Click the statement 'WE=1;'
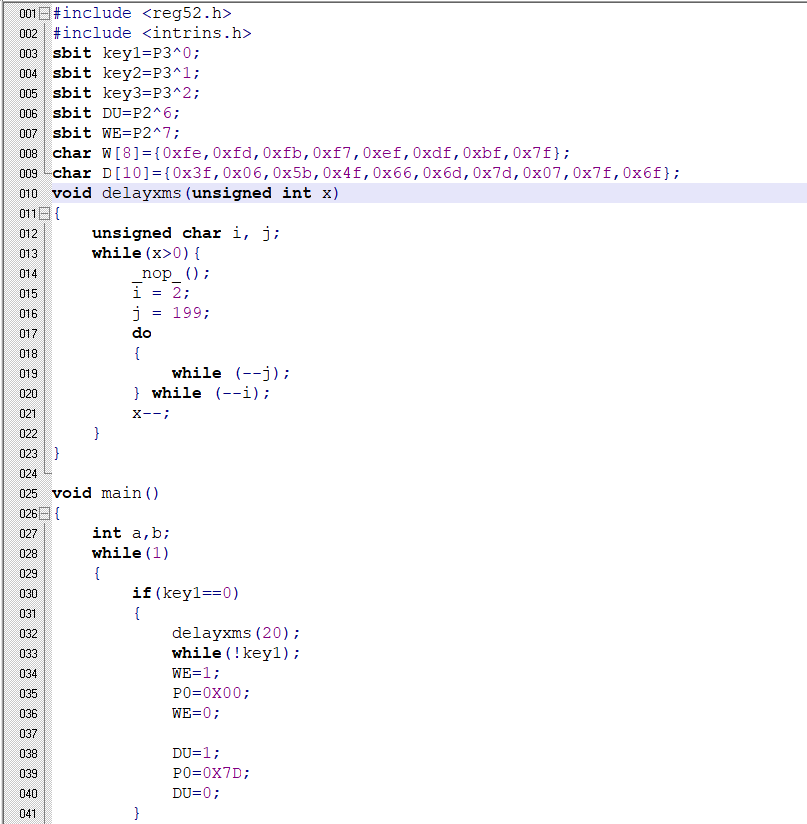 click(196, 673)
